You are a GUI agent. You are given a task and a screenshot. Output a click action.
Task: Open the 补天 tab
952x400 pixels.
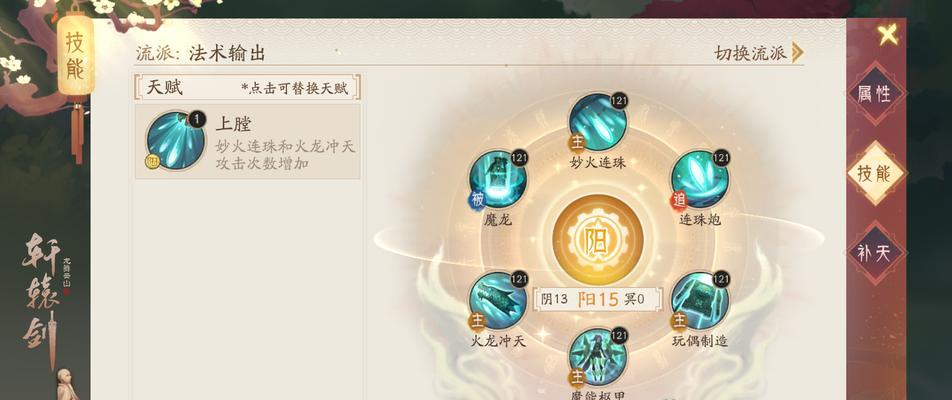click(x=874, y=253)
